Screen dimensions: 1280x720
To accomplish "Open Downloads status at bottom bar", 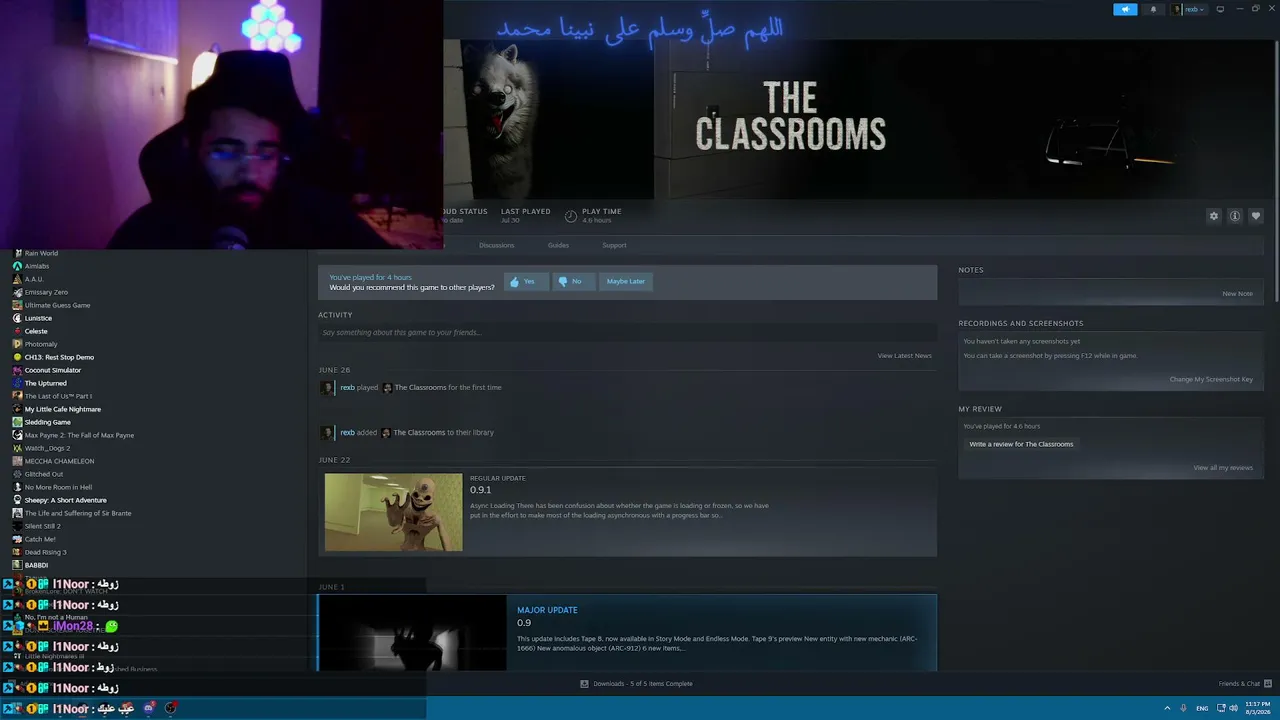I will point(636,684).
